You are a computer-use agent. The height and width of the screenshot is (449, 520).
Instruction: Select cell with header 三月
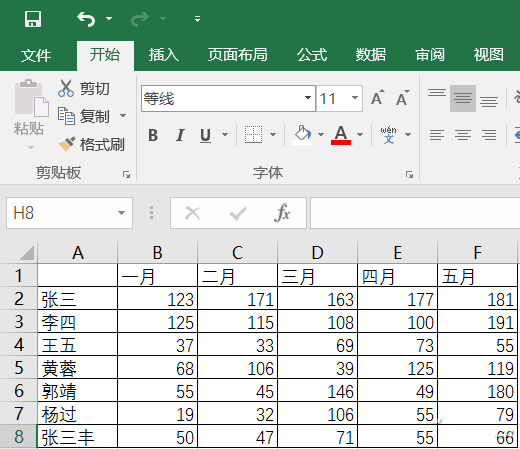coord(317,275)
